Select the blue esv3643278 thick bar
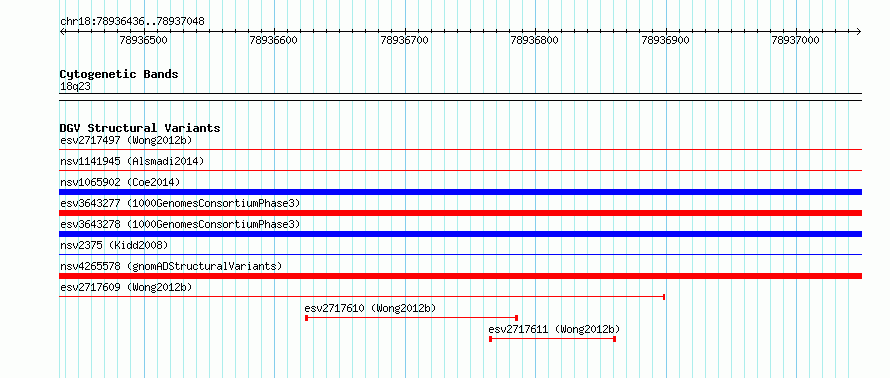890x378 pixels. point(460,234)
